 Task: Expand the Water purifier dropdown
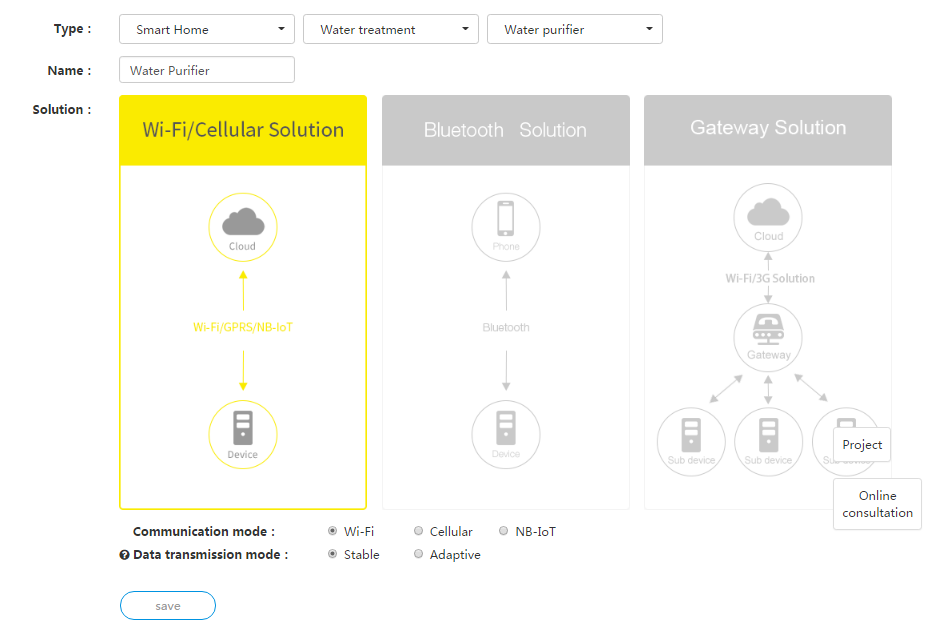(x=574, y=29)
